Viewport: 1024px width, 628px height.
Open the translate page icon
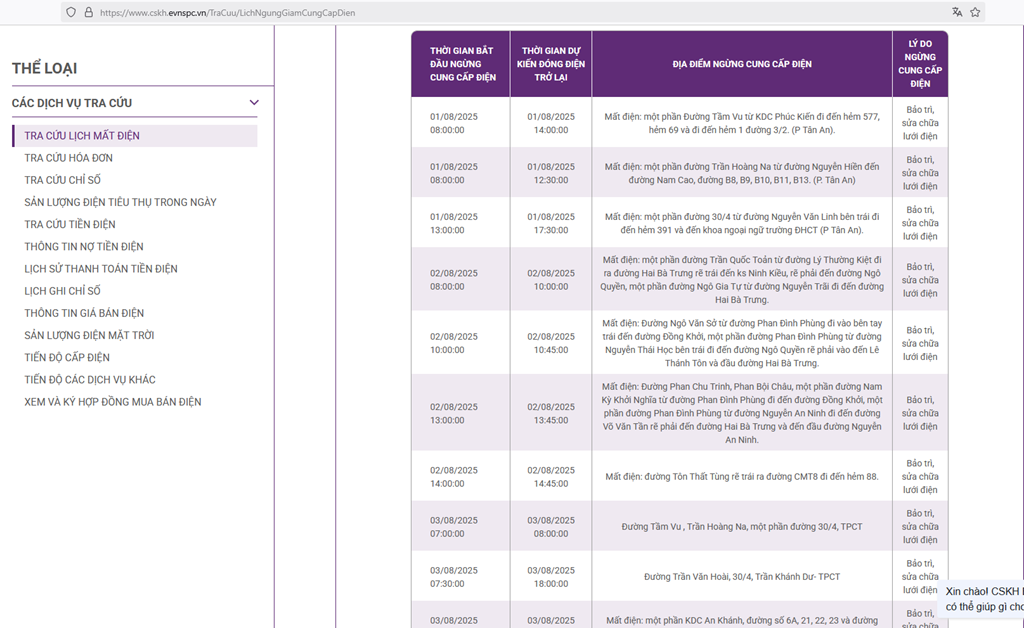(957, 12)
